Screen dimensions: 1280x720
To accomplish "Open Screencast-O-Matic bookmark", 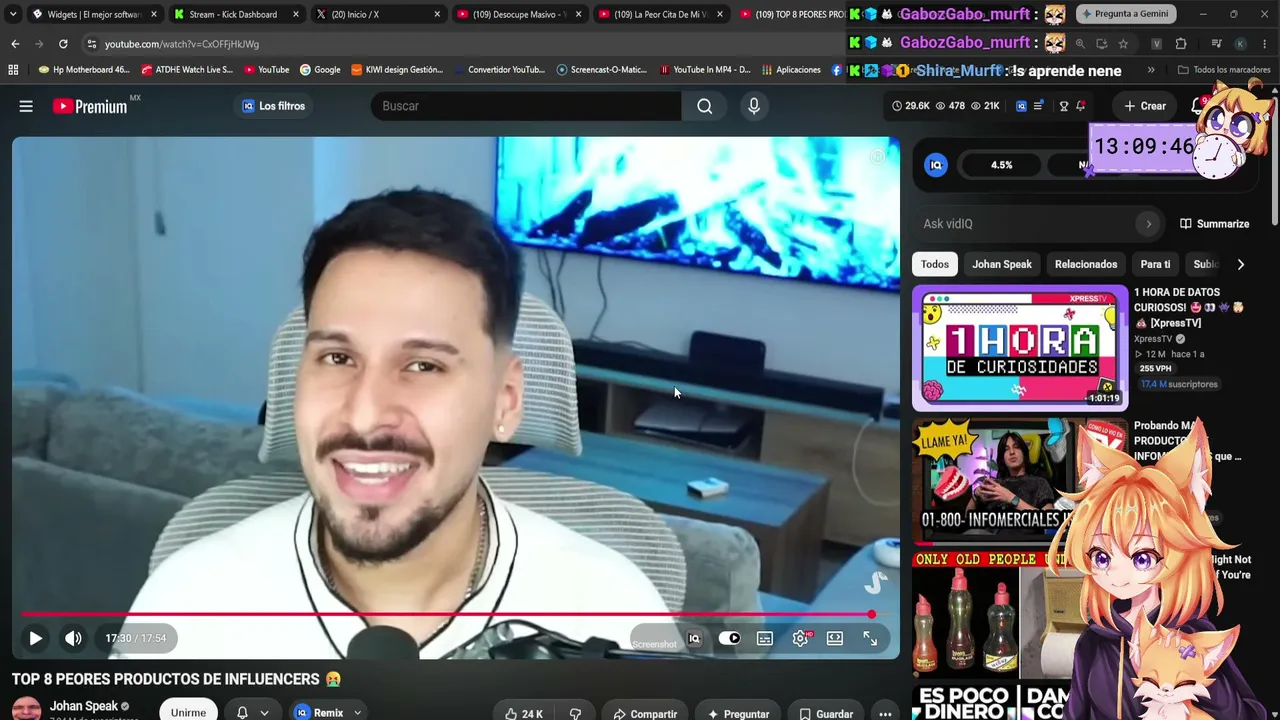I will (x=602, y=70).
